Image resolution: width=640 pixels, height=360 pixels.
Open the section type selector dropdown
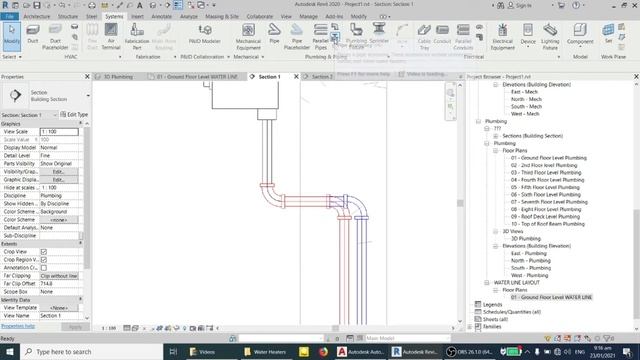coord(88,96)
